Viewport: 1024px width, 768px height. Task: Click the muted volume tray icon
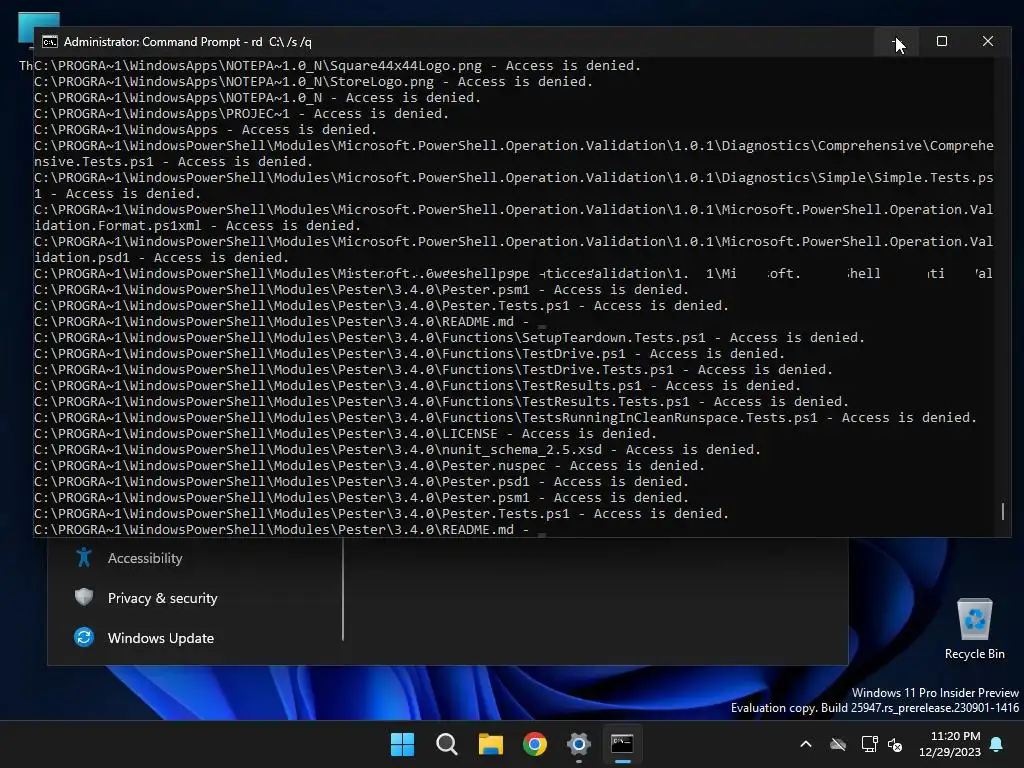click(895, 744)
